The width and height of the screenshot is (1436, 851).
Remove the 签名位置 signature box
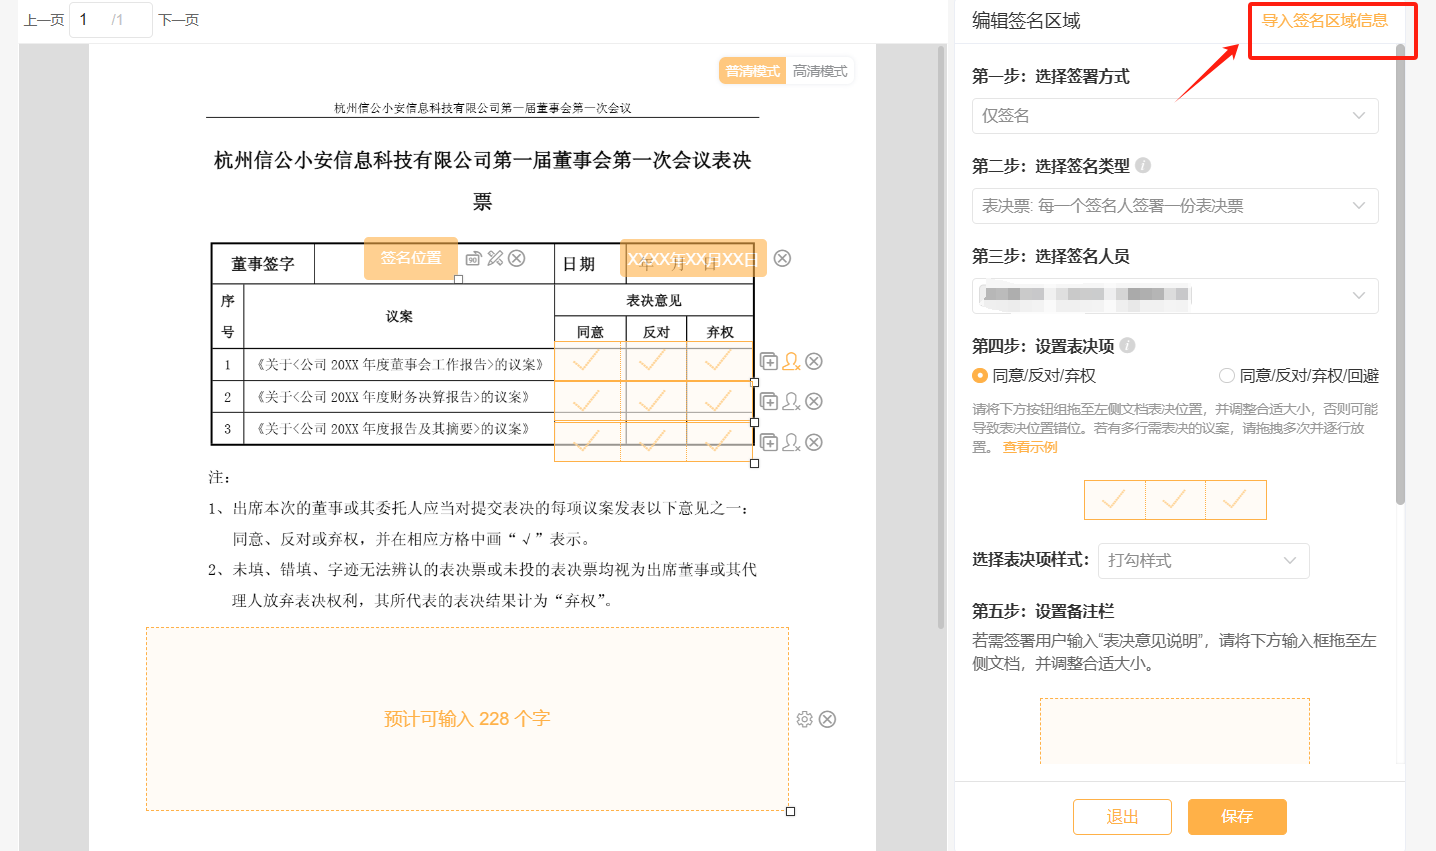tap(517, 258)
